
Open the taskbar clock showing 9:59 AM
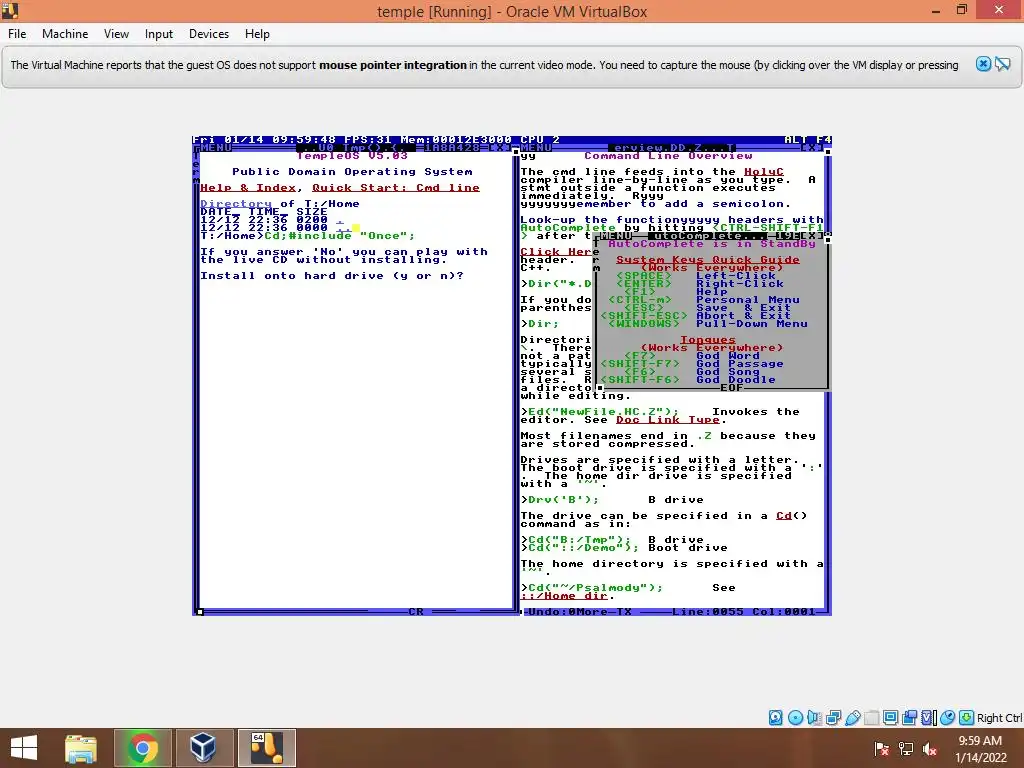[x=980, y=748]
